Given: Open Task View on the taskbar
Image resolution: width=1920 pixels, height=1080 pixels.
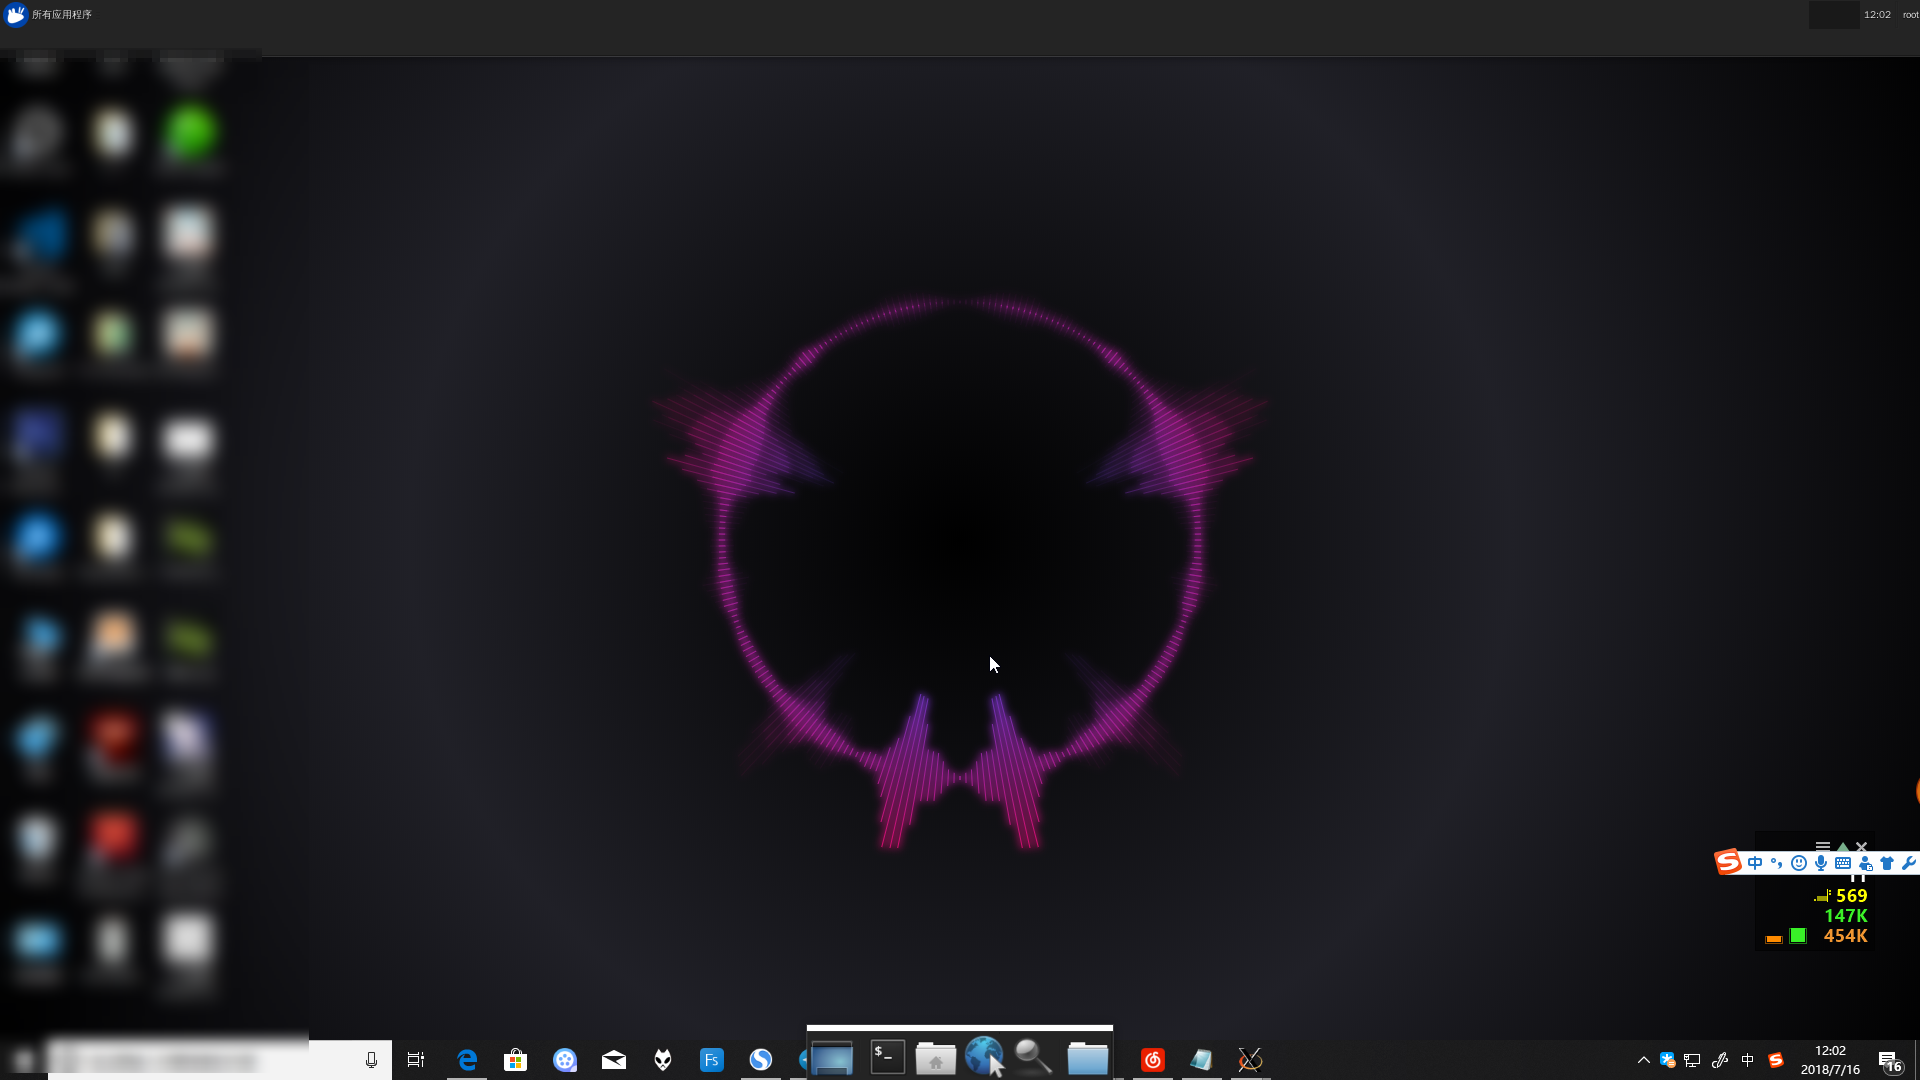Looking at the screenshot, I should tap(416, 1060).
